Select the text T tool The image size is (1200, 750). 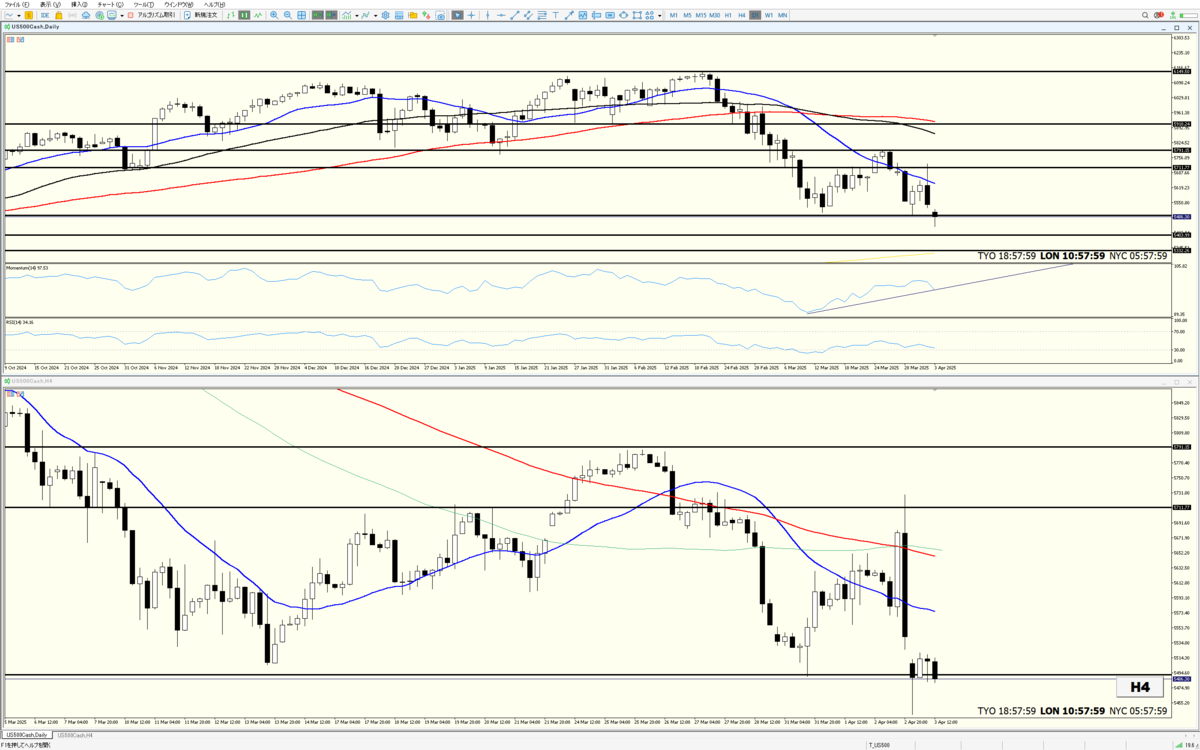555,15
